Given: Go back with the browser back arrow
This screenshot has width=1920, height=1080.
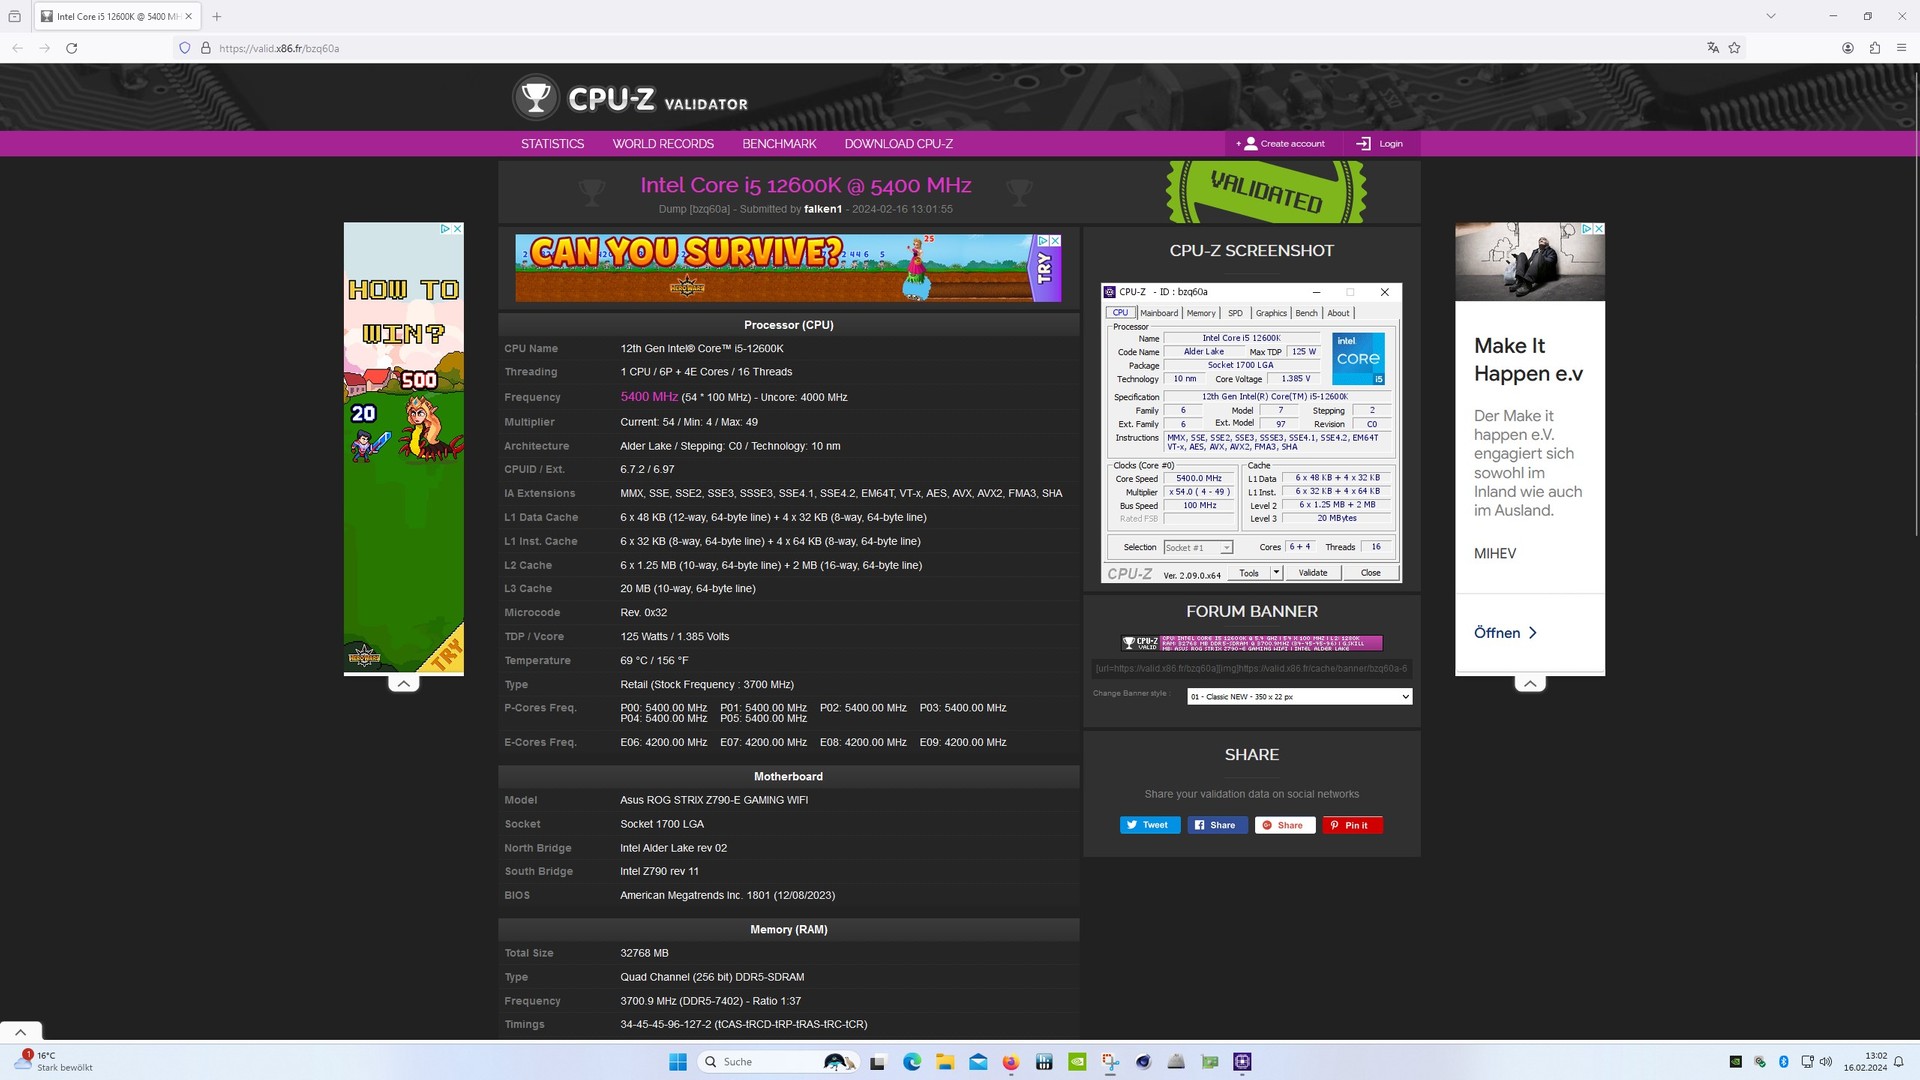Looking at the screenshot, I should click(x=17, y=48).
